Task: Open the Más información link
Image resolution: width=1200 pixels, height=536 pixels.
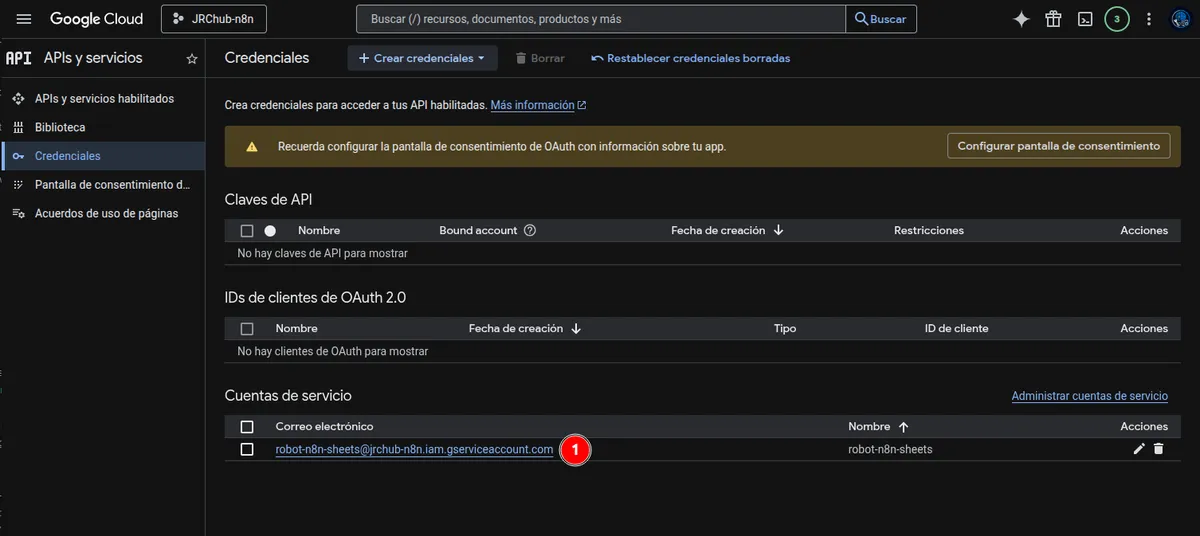Action: coord(538,105)
